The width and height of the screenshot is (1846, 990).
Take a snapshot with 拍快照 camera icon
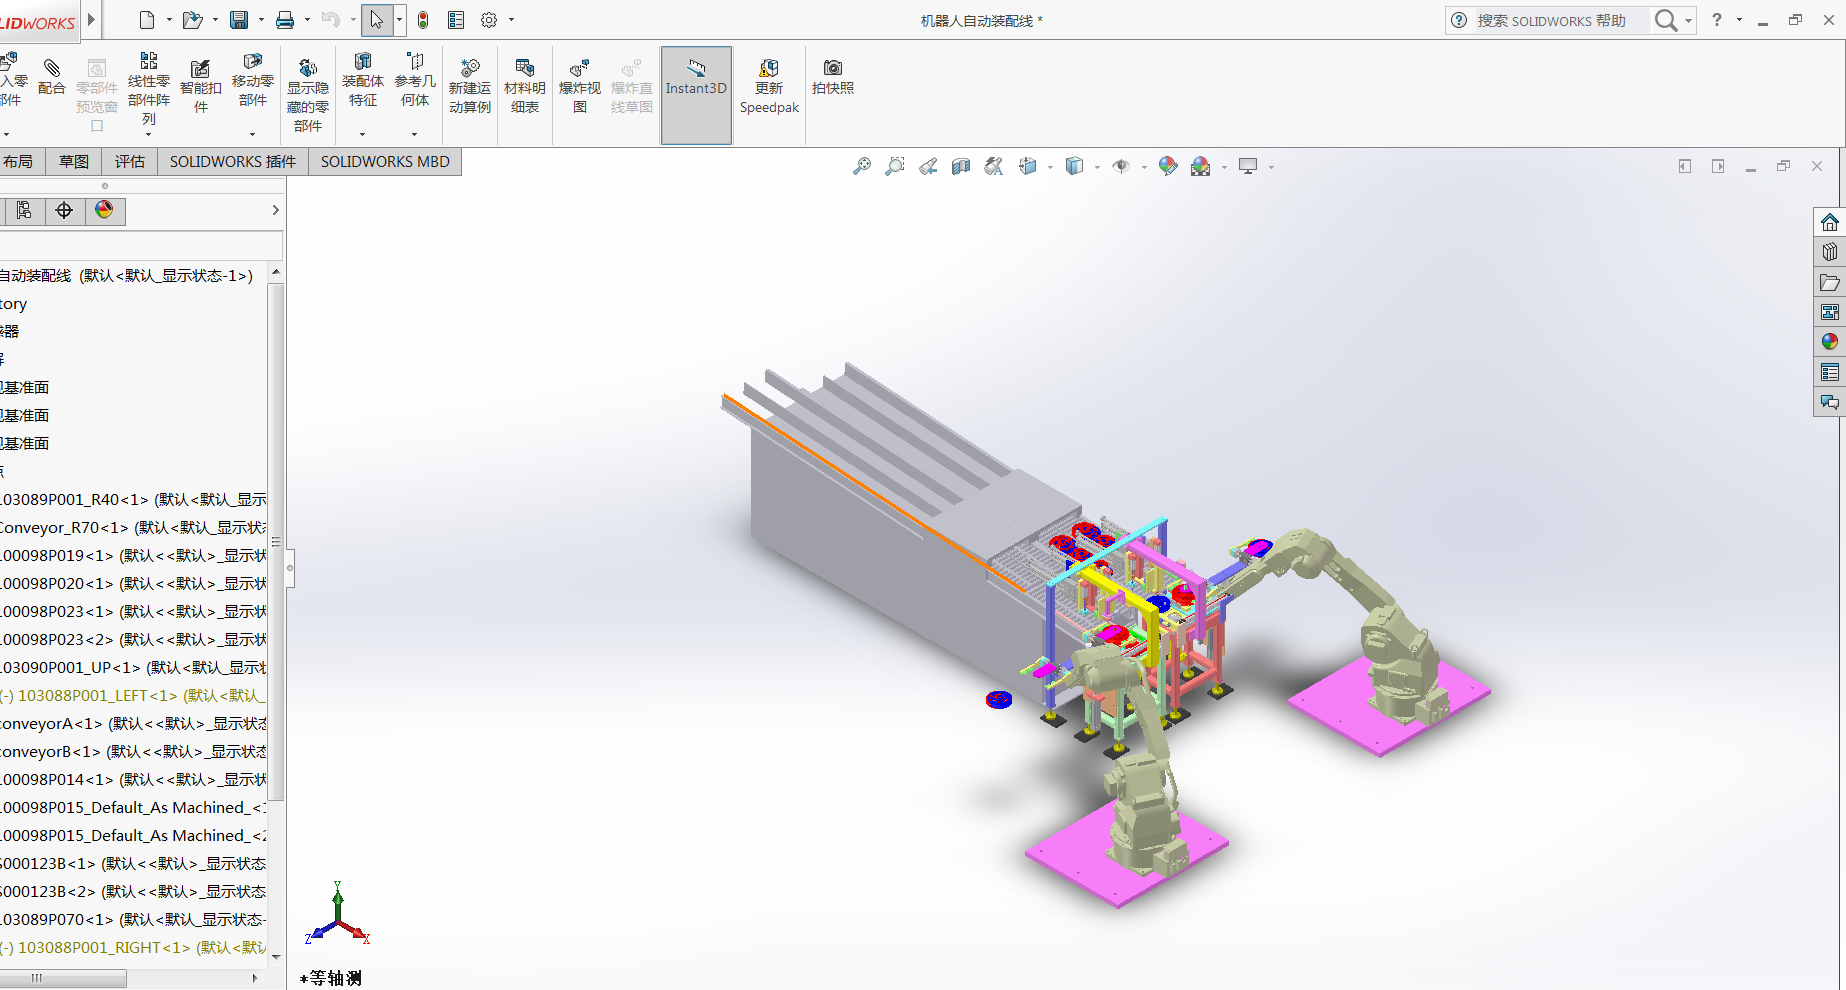[832, 76]
